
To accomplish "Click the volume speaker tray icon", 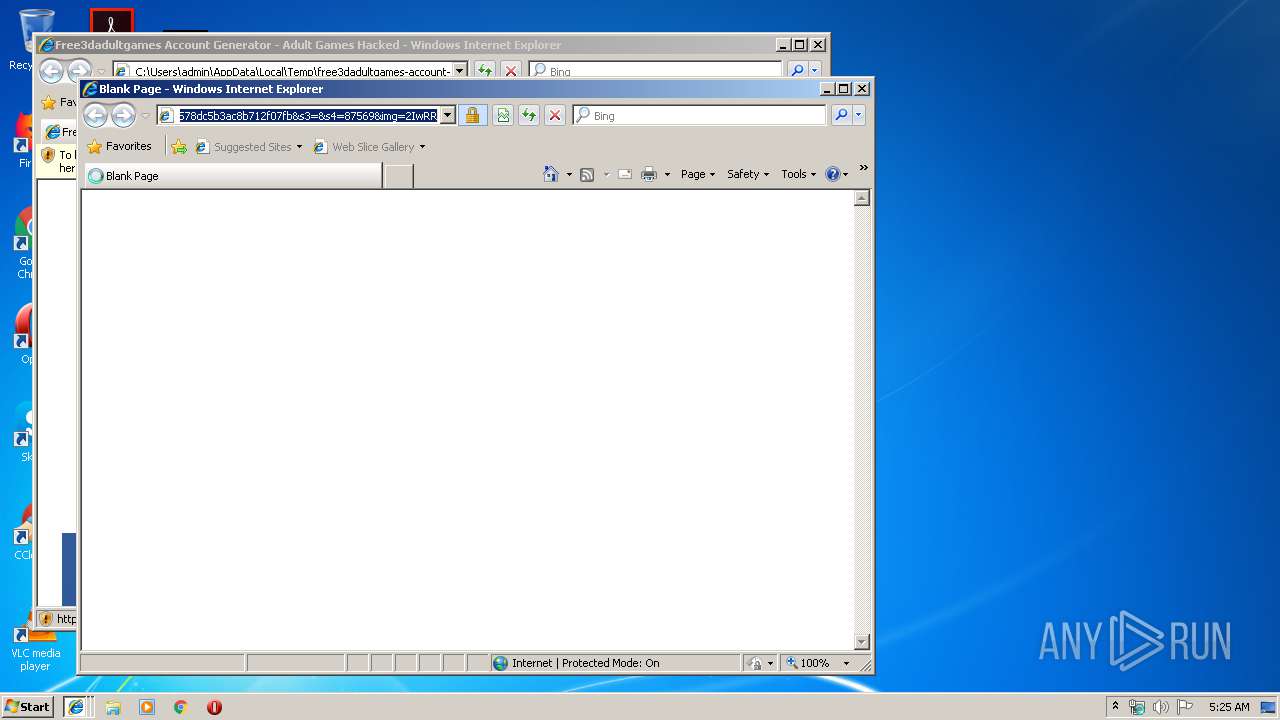I will tap(1161, 707).
